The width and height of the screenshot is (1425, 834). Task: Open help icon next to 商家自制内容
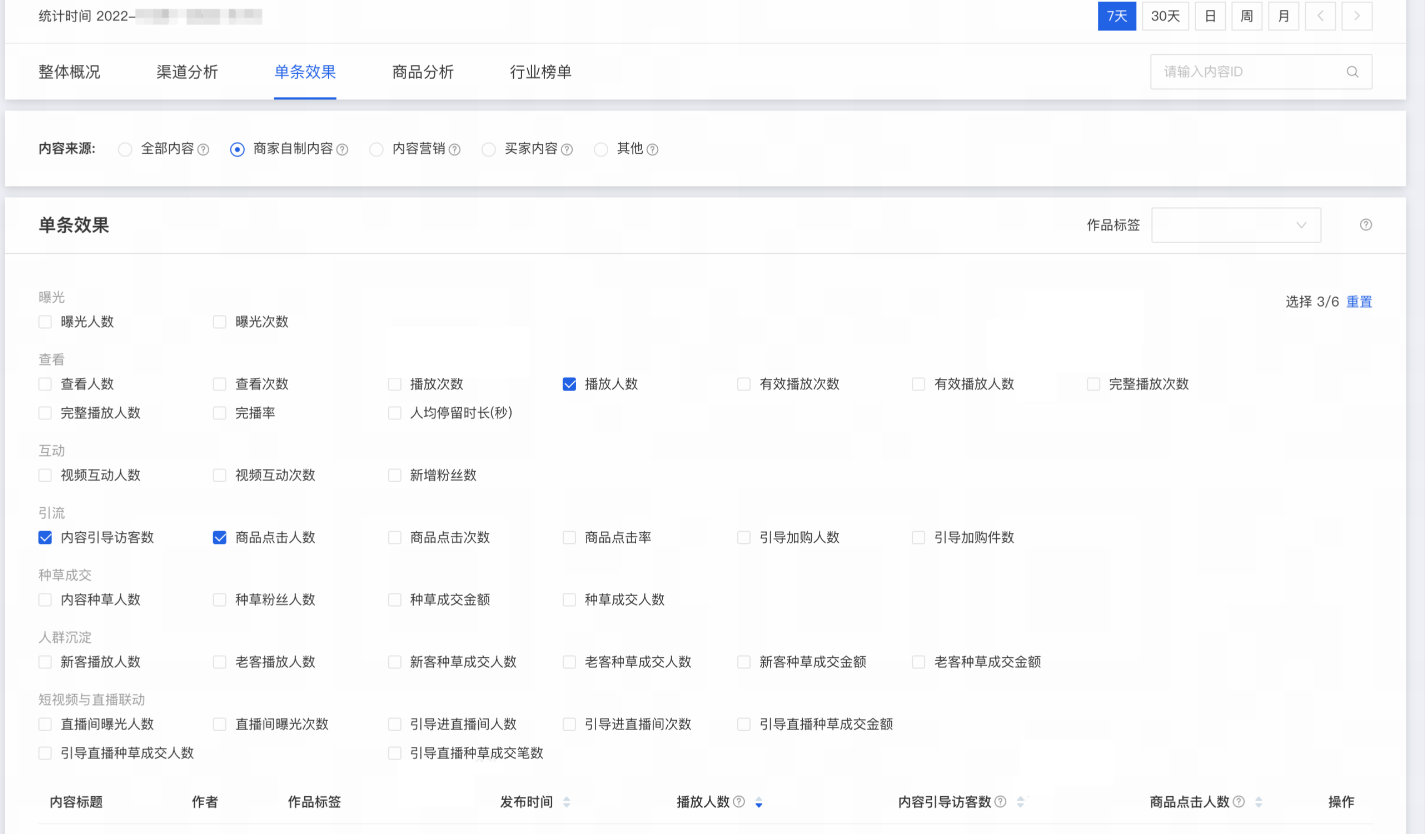point(342,150)
